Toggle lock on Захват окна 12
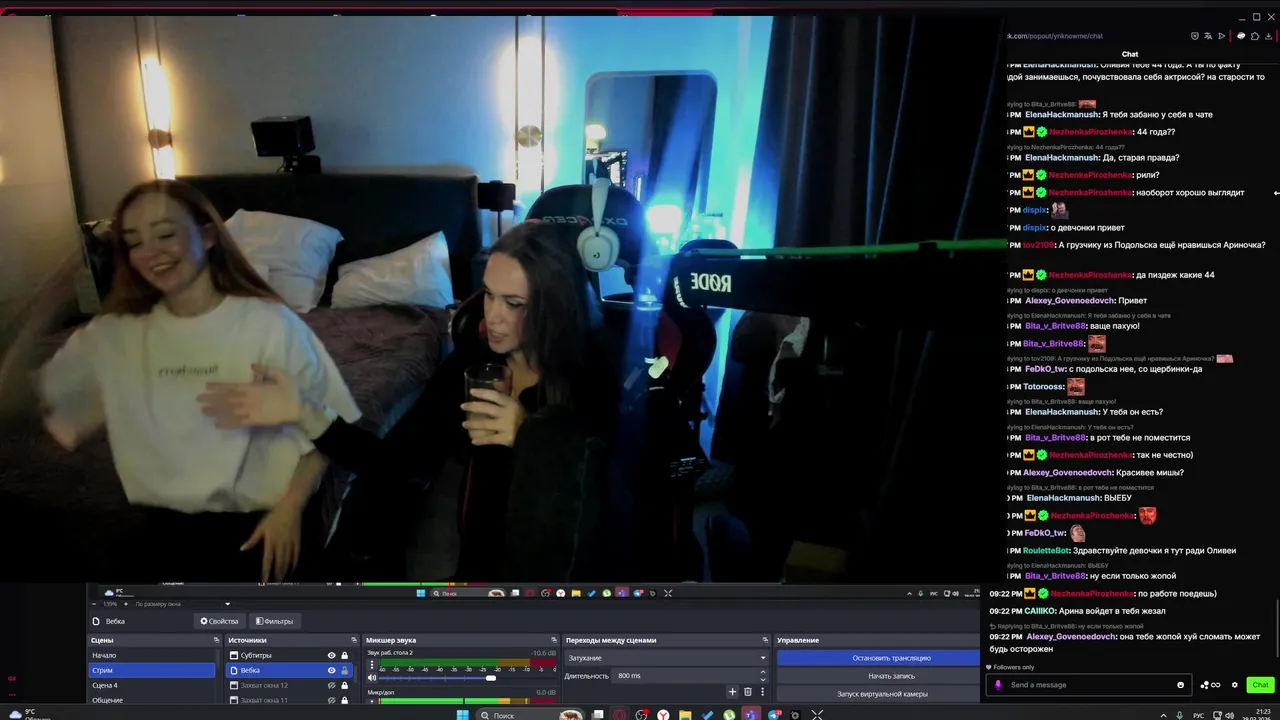This screenshot has height=720, width=1280. pyautogui.click(x=345, y=685)
